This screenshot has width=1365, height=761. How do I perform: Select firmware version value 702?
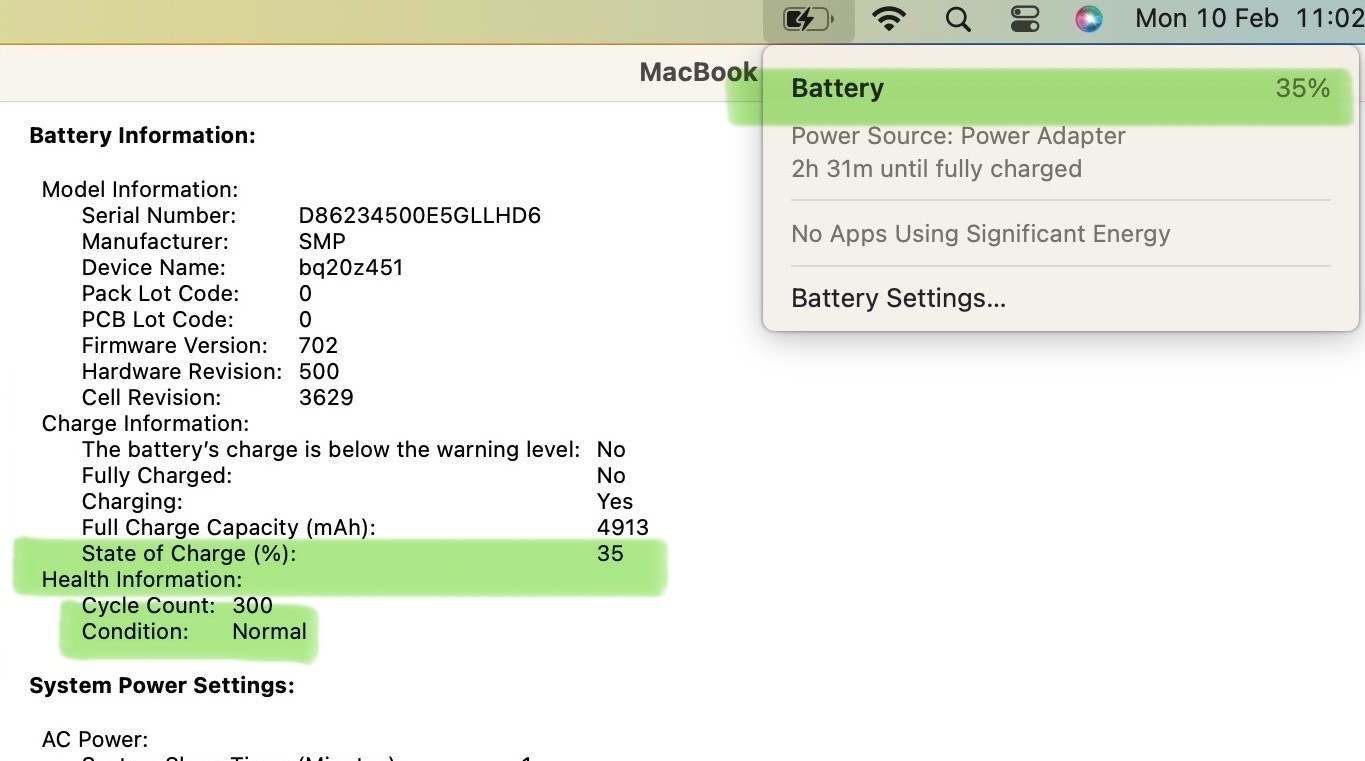point(318,345)
